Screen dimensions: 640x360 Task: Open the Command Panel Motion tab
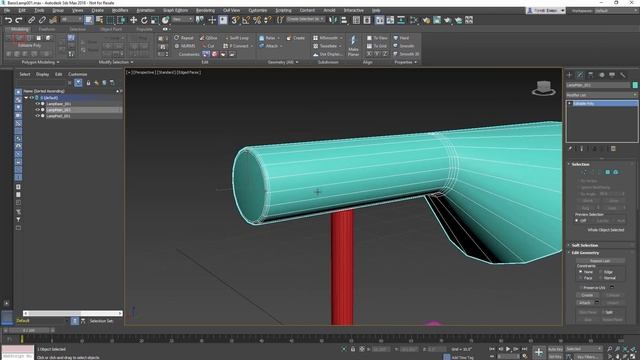click(602, 75)
